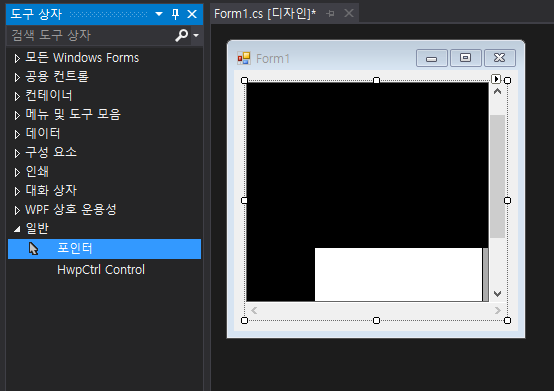Close the Form1.cs design tab

point(349,13)
